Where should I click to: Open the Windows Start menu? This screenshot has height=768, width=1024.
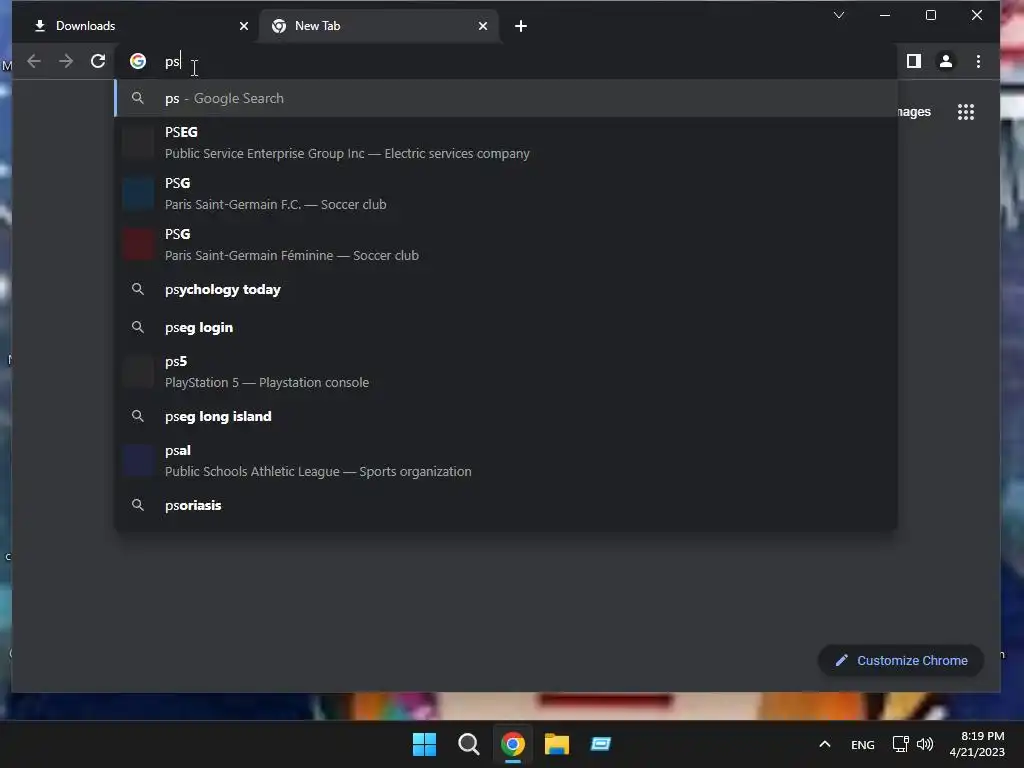point(424,744)
